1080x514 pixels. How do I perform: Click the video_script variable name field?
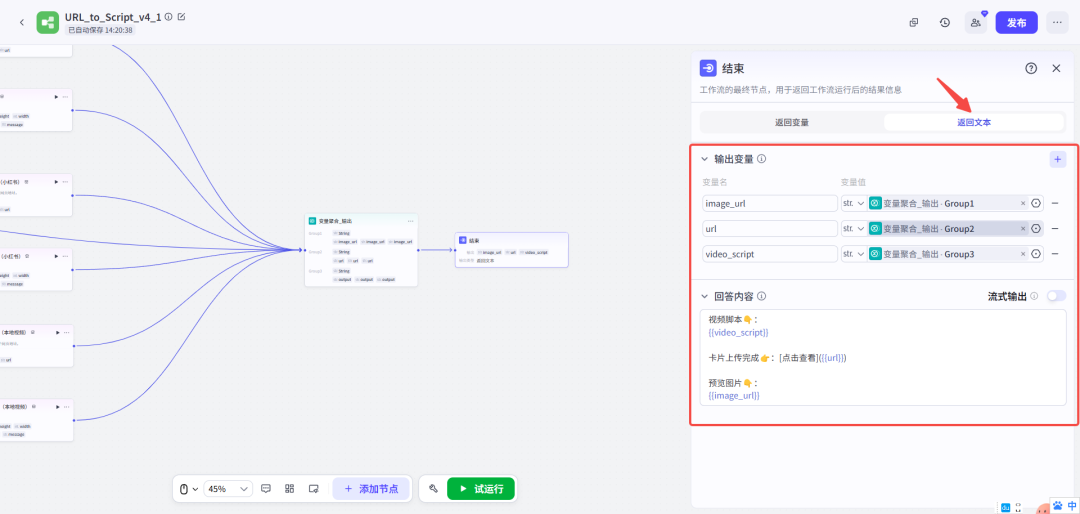coord(770,254)
